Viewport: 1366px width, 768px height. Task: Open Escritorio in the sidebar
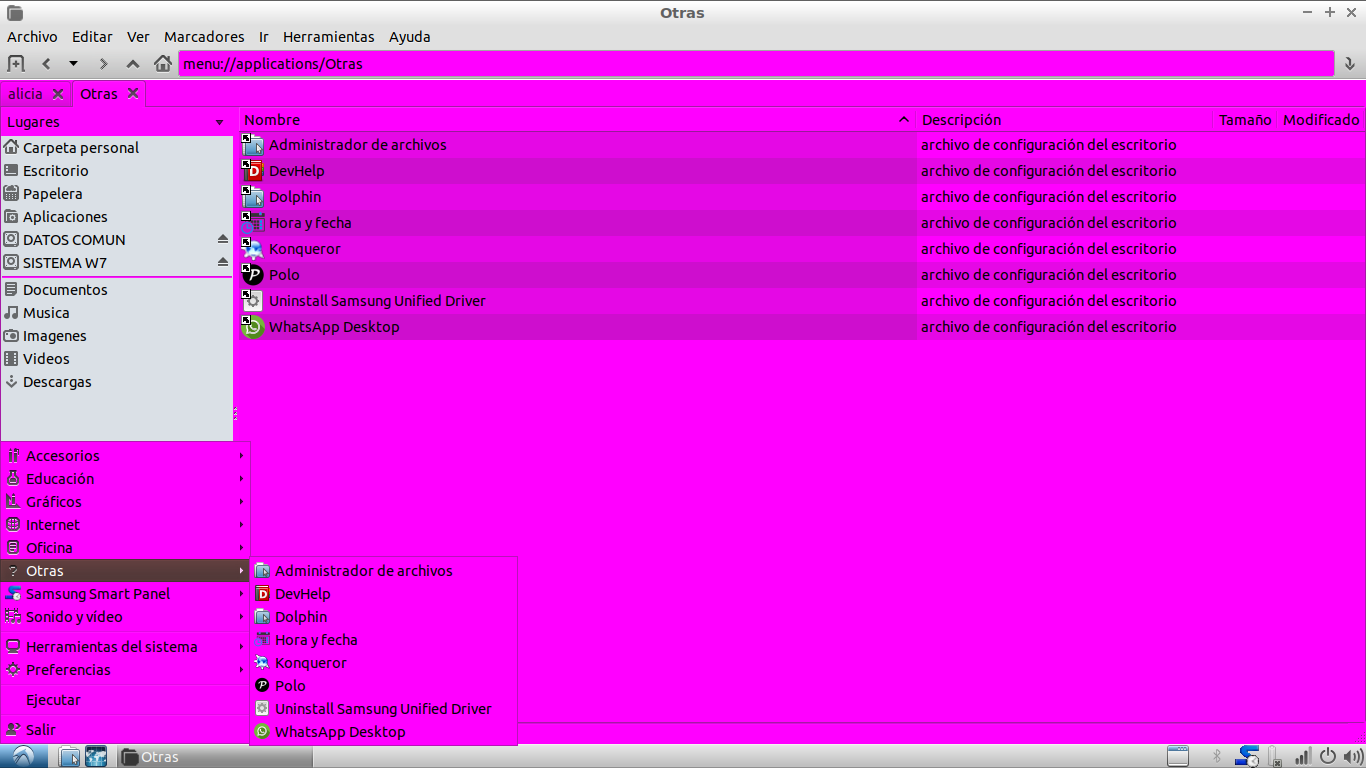coord(116,171)
